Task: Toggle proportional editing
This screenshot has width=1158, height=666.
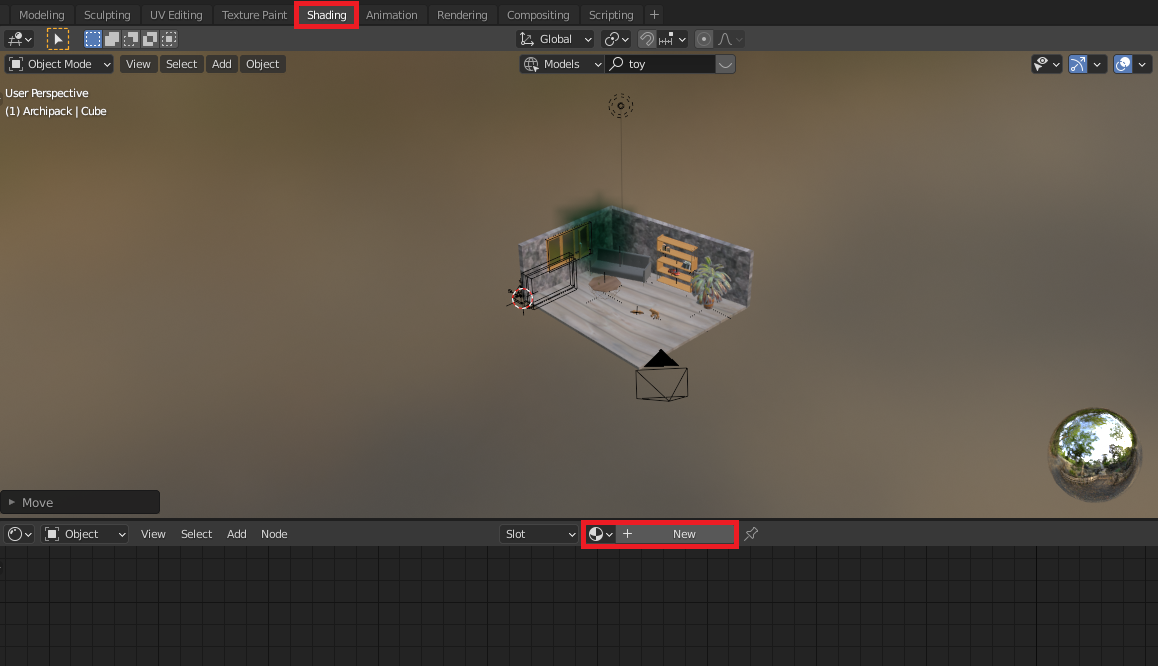Action: tap(704, 39)
